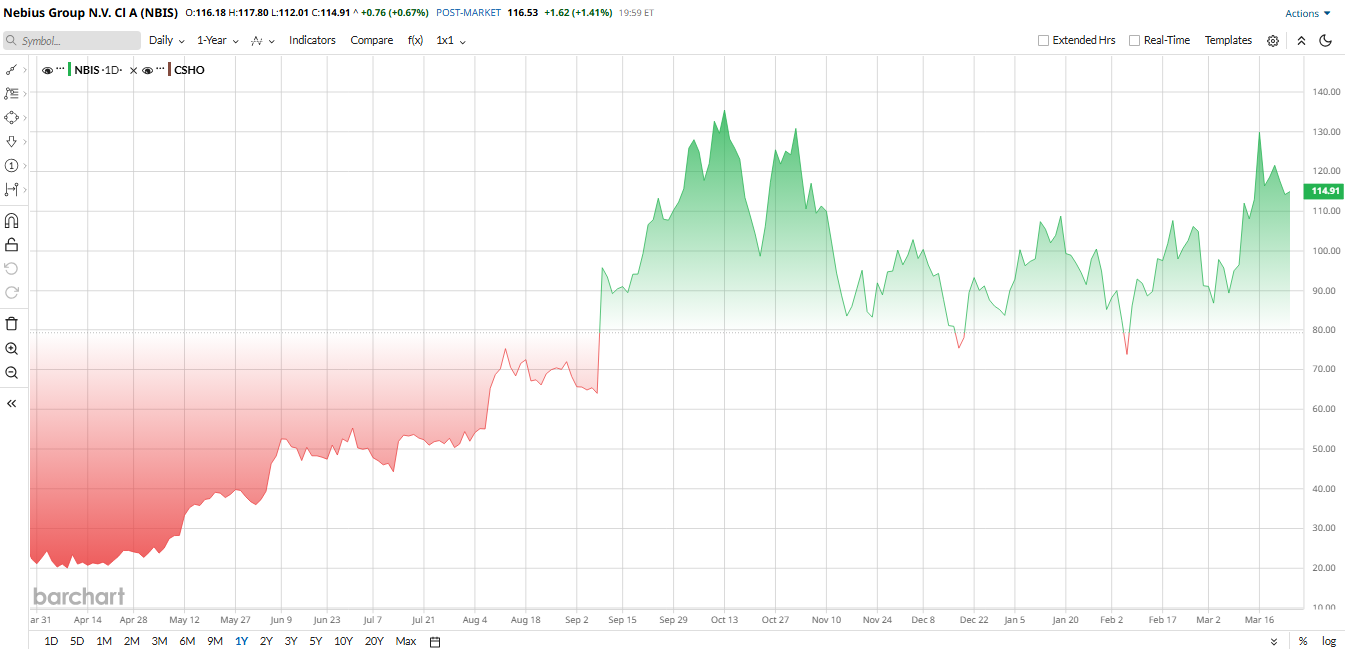Expand arrow marker tools submenu chevron
Screen dimensions: 1345x649
(25, 141)
